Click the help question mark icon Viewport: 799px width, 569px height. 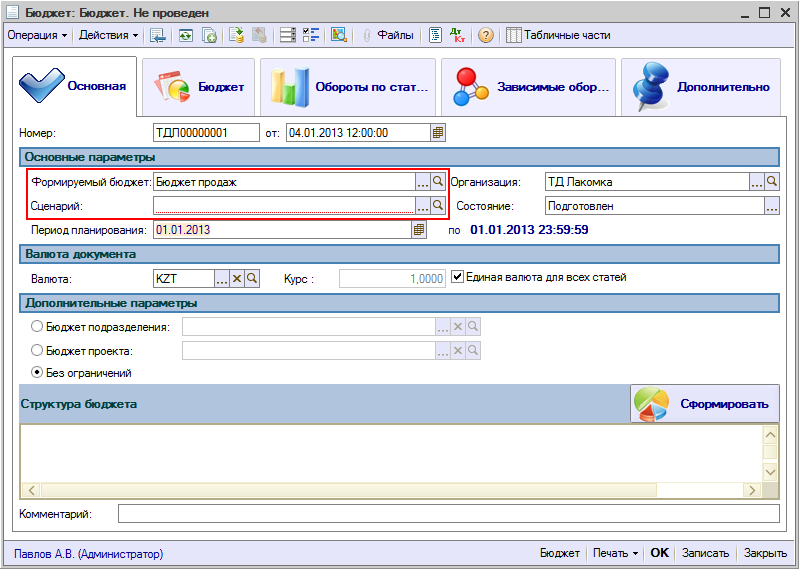(x=486, y=35)
